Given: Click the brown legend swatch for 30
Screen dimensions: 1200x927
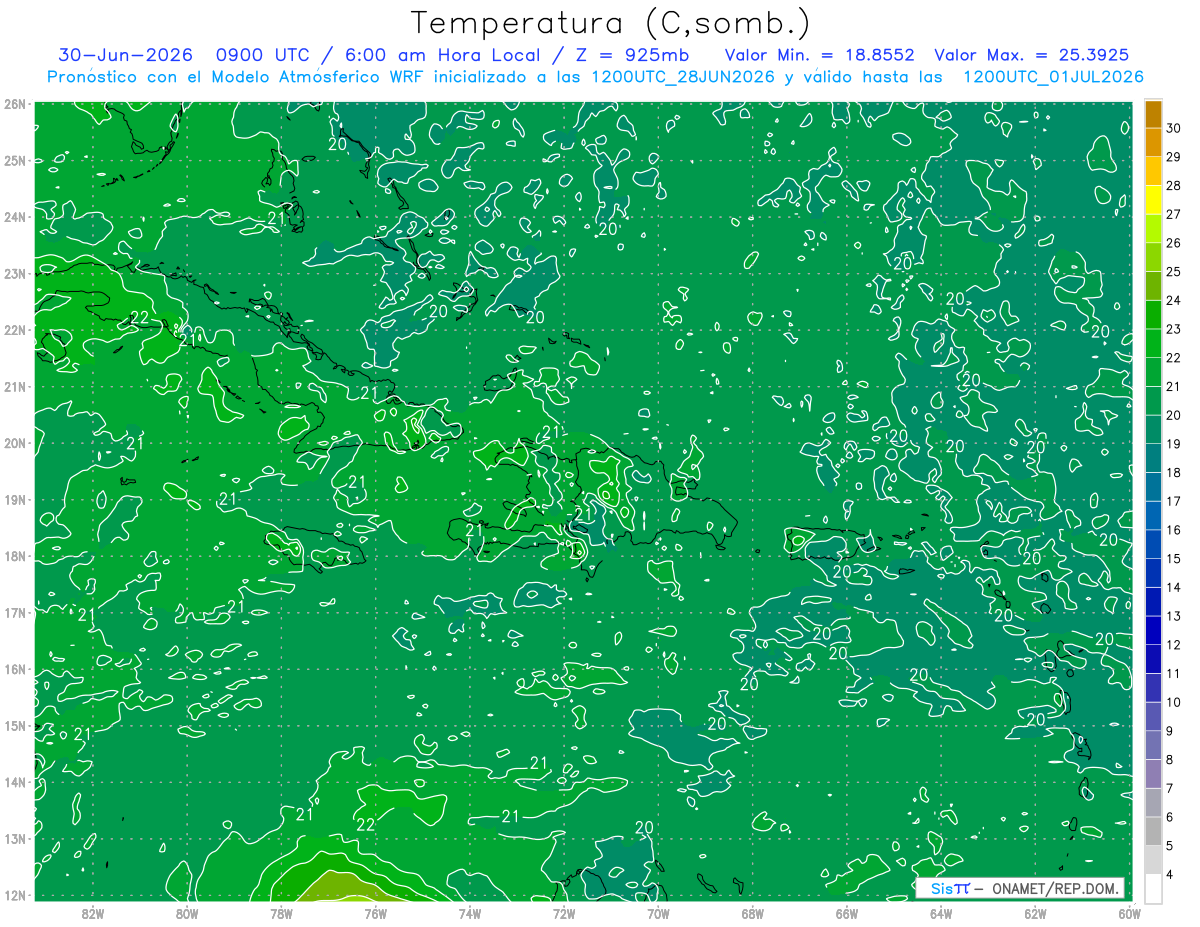Looking at the screenshot, I should pyautogui.click(x=1153, y=114).
